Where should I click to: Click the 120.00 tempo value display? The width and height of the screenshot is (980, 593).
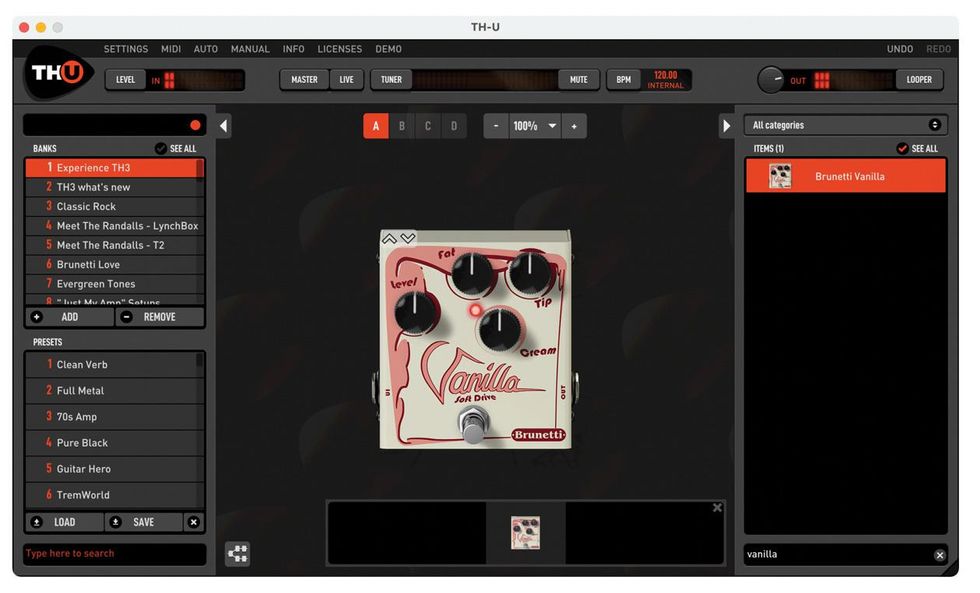[665, 75]
